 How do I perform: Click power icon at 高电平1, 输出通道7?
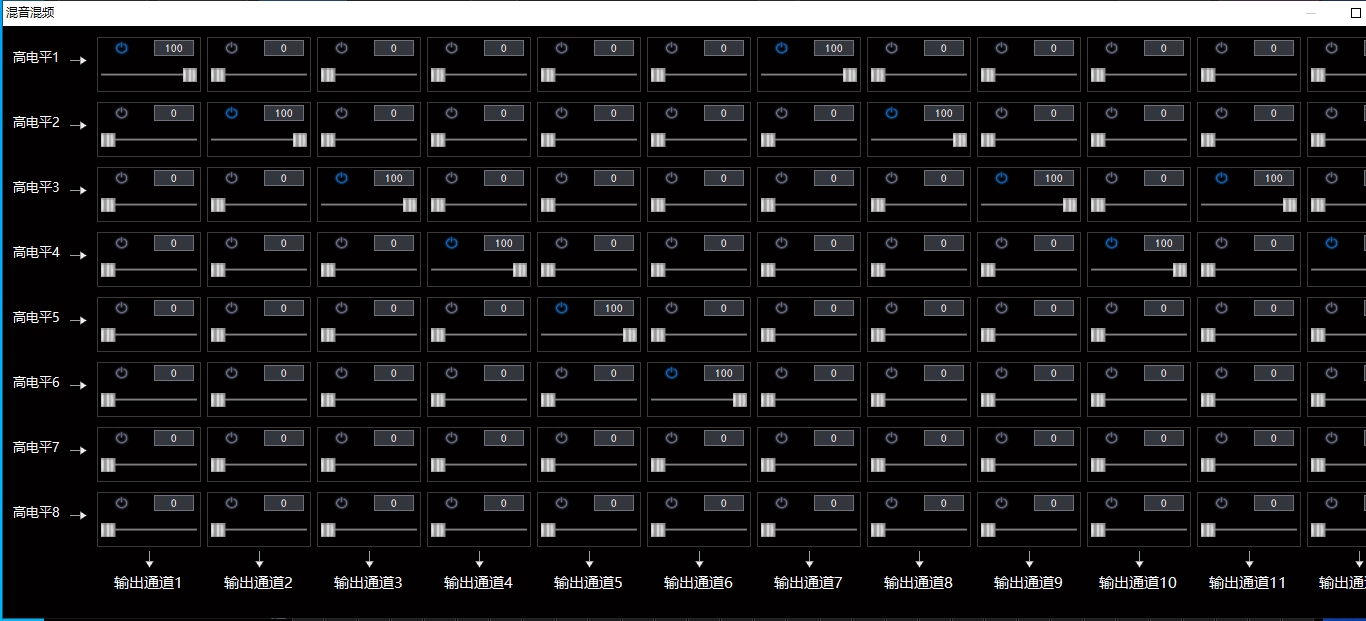click(781, 48)
